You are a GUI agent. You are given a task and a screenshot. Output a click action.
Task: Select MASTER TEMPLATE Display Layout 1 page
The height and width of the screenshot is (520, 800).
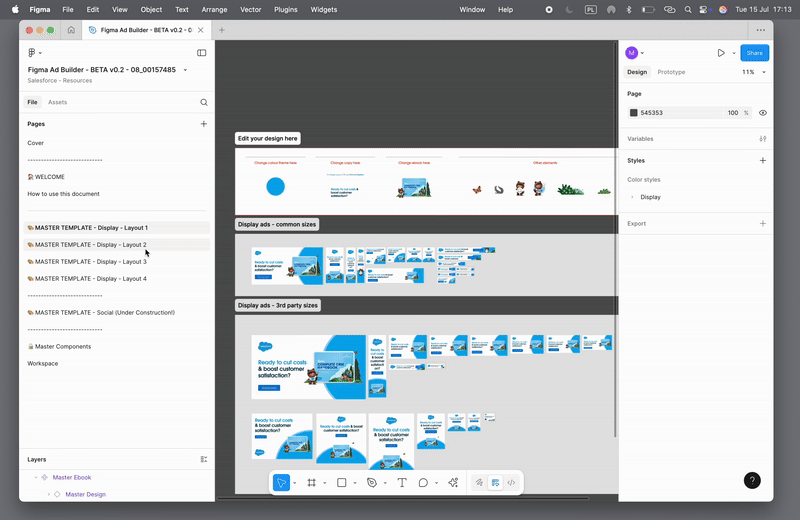[116, 228]
